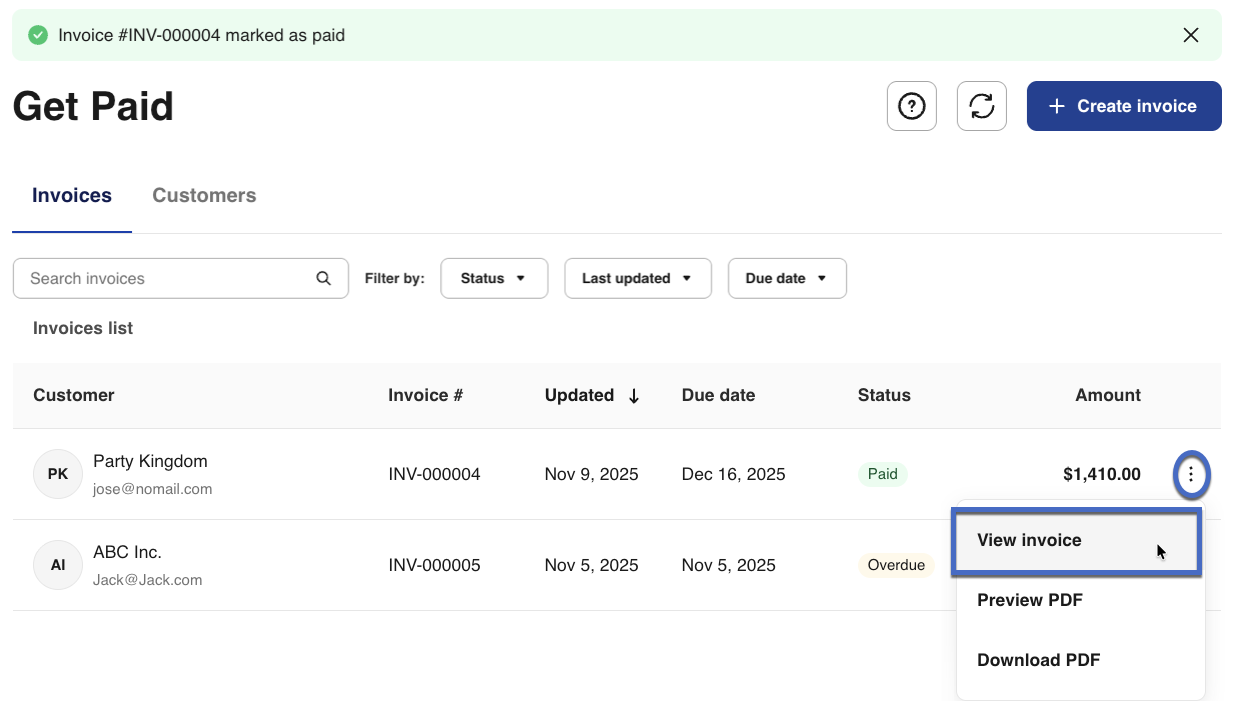Expand the Last updated filter
The width and height of the screenshot is (1239, 701).
637,278
